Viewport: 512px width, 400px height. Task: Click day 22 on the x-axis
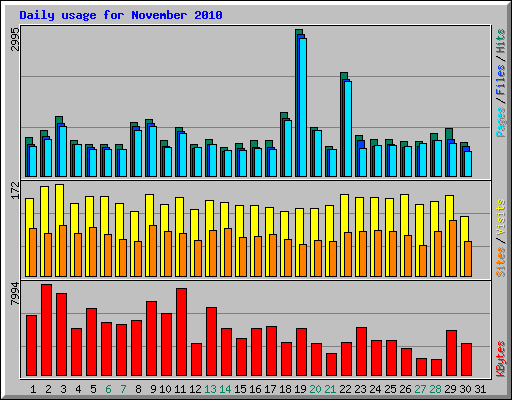pos(345,389)
